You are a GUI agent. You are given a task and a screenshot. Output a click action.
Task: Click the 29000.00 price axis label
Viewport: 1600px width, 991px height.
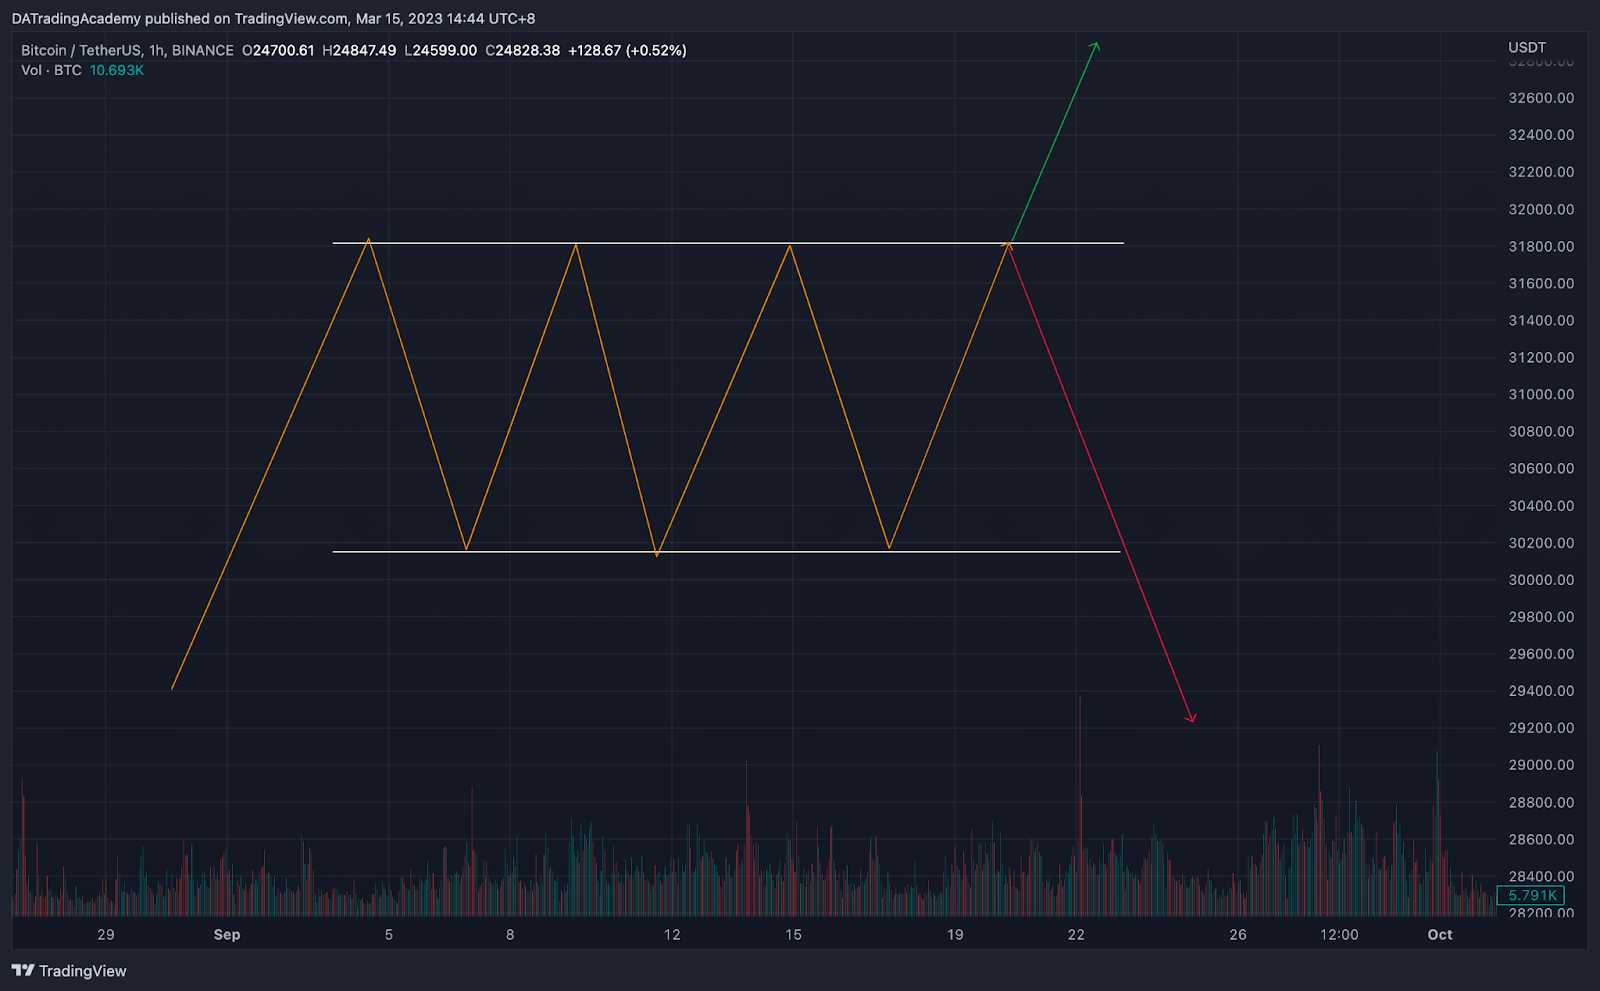coord(1541,765)
